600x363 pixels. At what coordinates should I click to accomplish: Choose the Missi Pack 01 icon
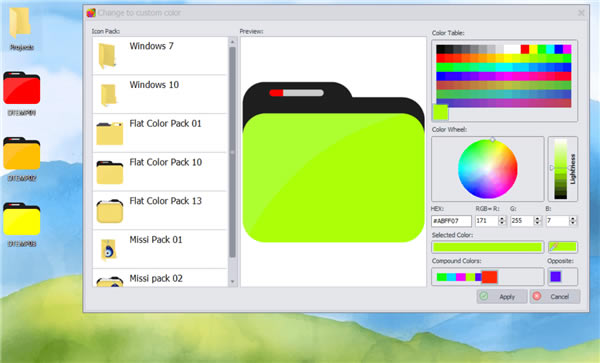click(x=160, y=249)
